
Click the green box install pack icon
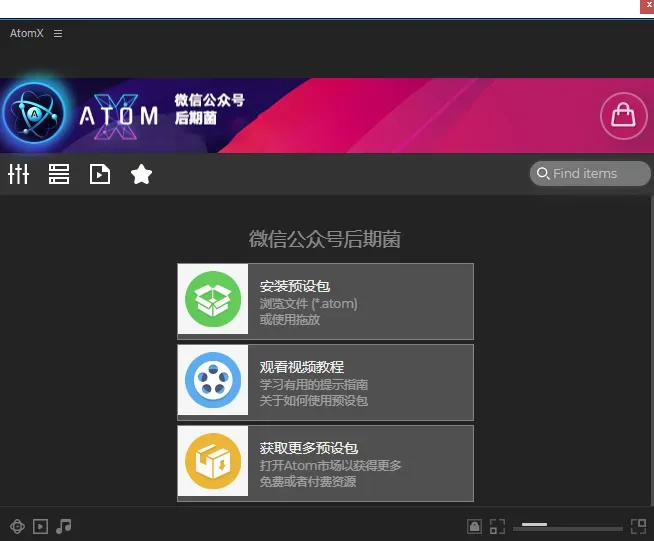(213, 299)
